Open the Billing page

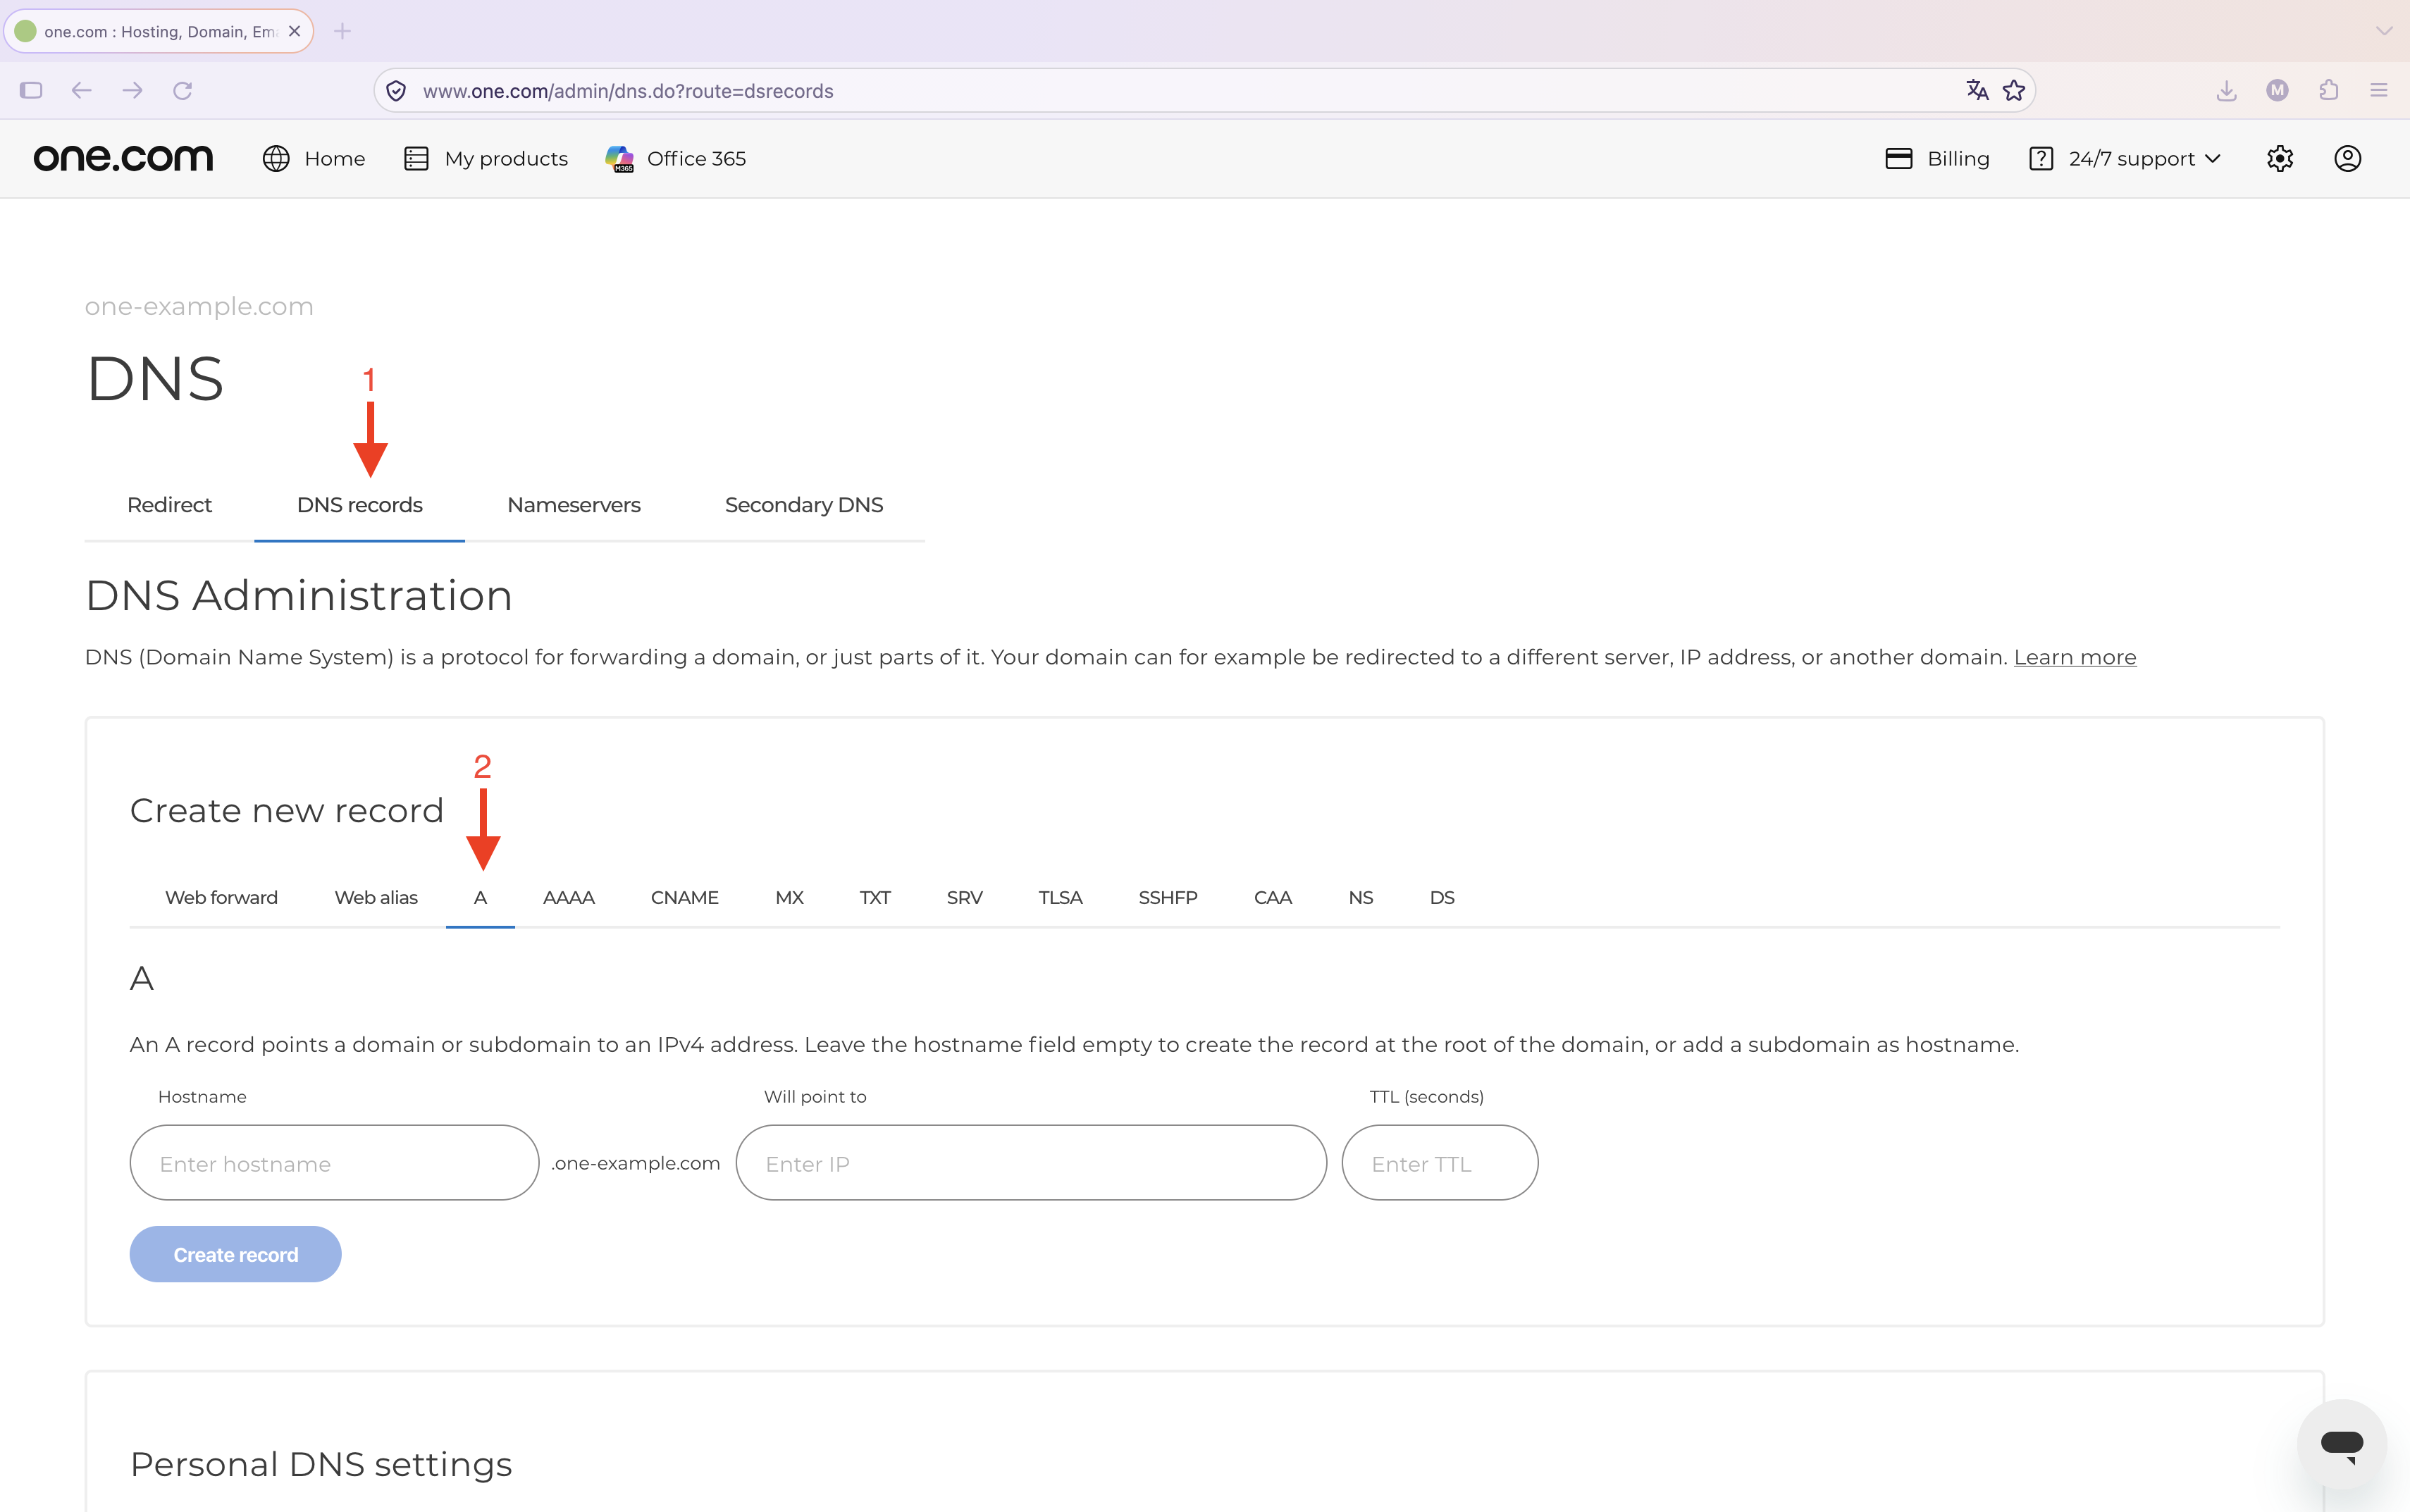coord(1937,158)
